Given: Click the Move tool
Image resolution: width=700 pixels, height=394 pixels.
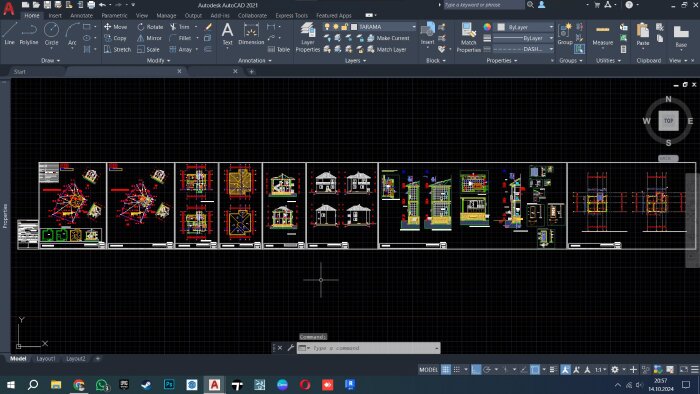Looking at the screenshot, I should 116,27.
